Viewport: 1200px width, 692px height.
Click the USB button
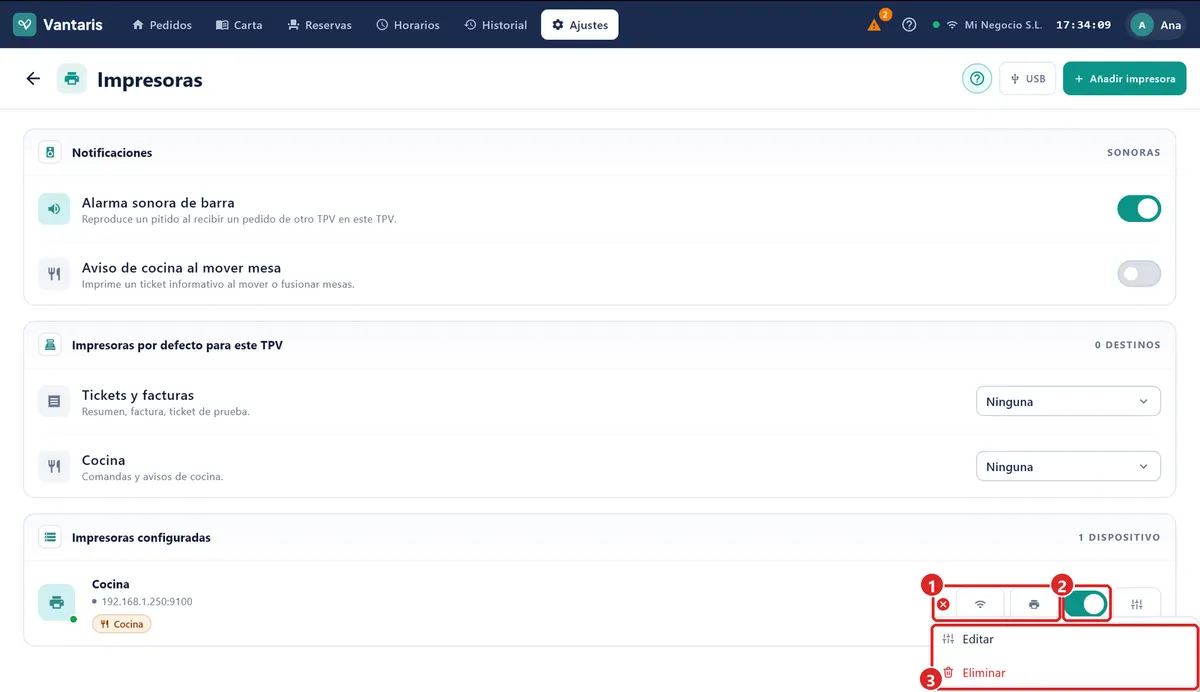pyautogui.click(x=1027, y=79)
